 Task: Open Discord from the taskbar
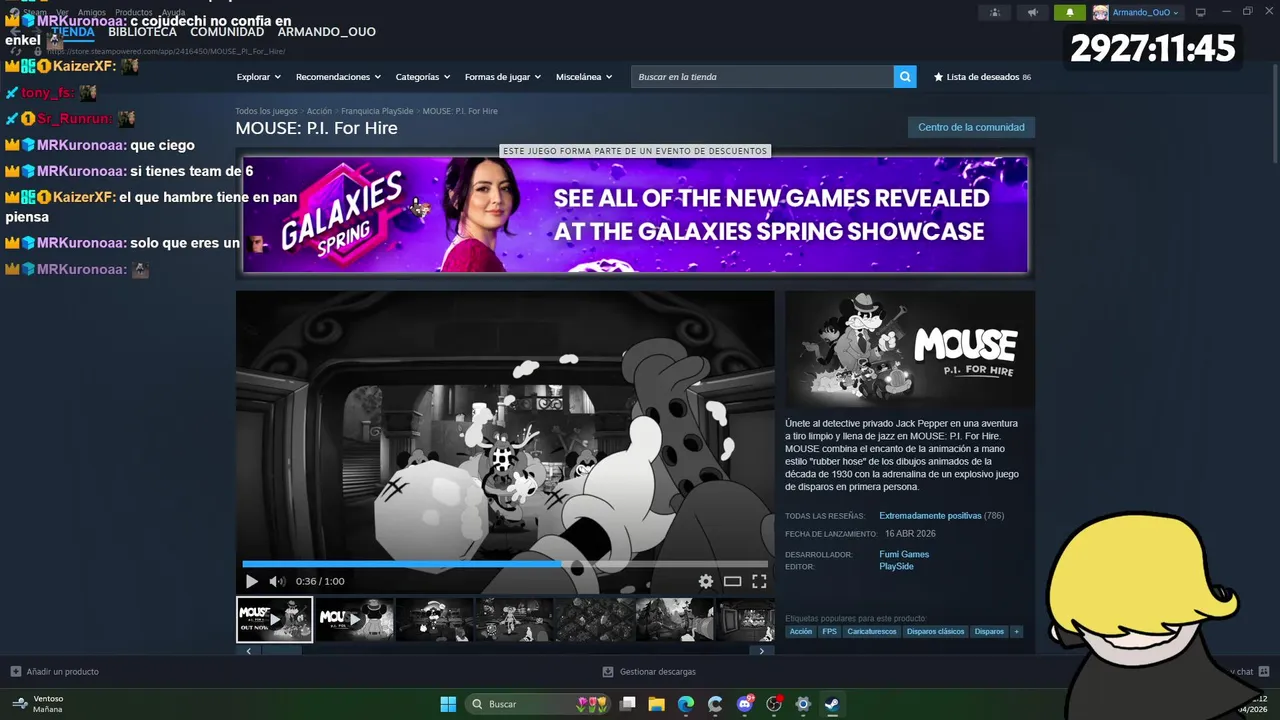[x=745, y=704]
